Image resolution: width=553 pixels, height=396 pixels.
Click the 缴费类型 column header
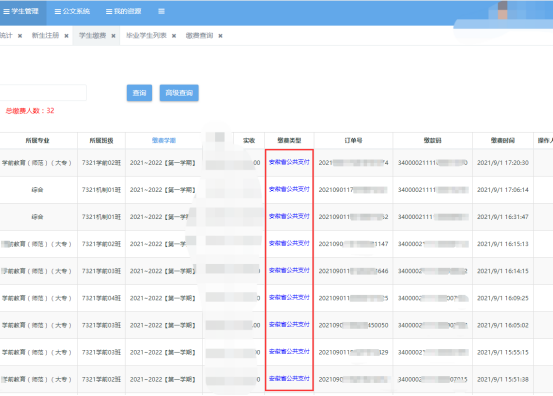(x=289, y=140)
